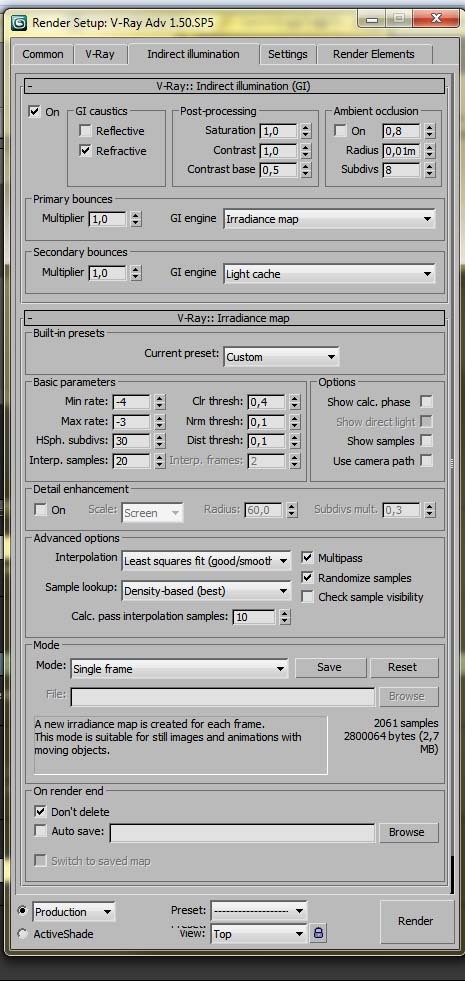
Task: Open Primary bounces GI engine dropdown
Action: (x=329, y=219)
